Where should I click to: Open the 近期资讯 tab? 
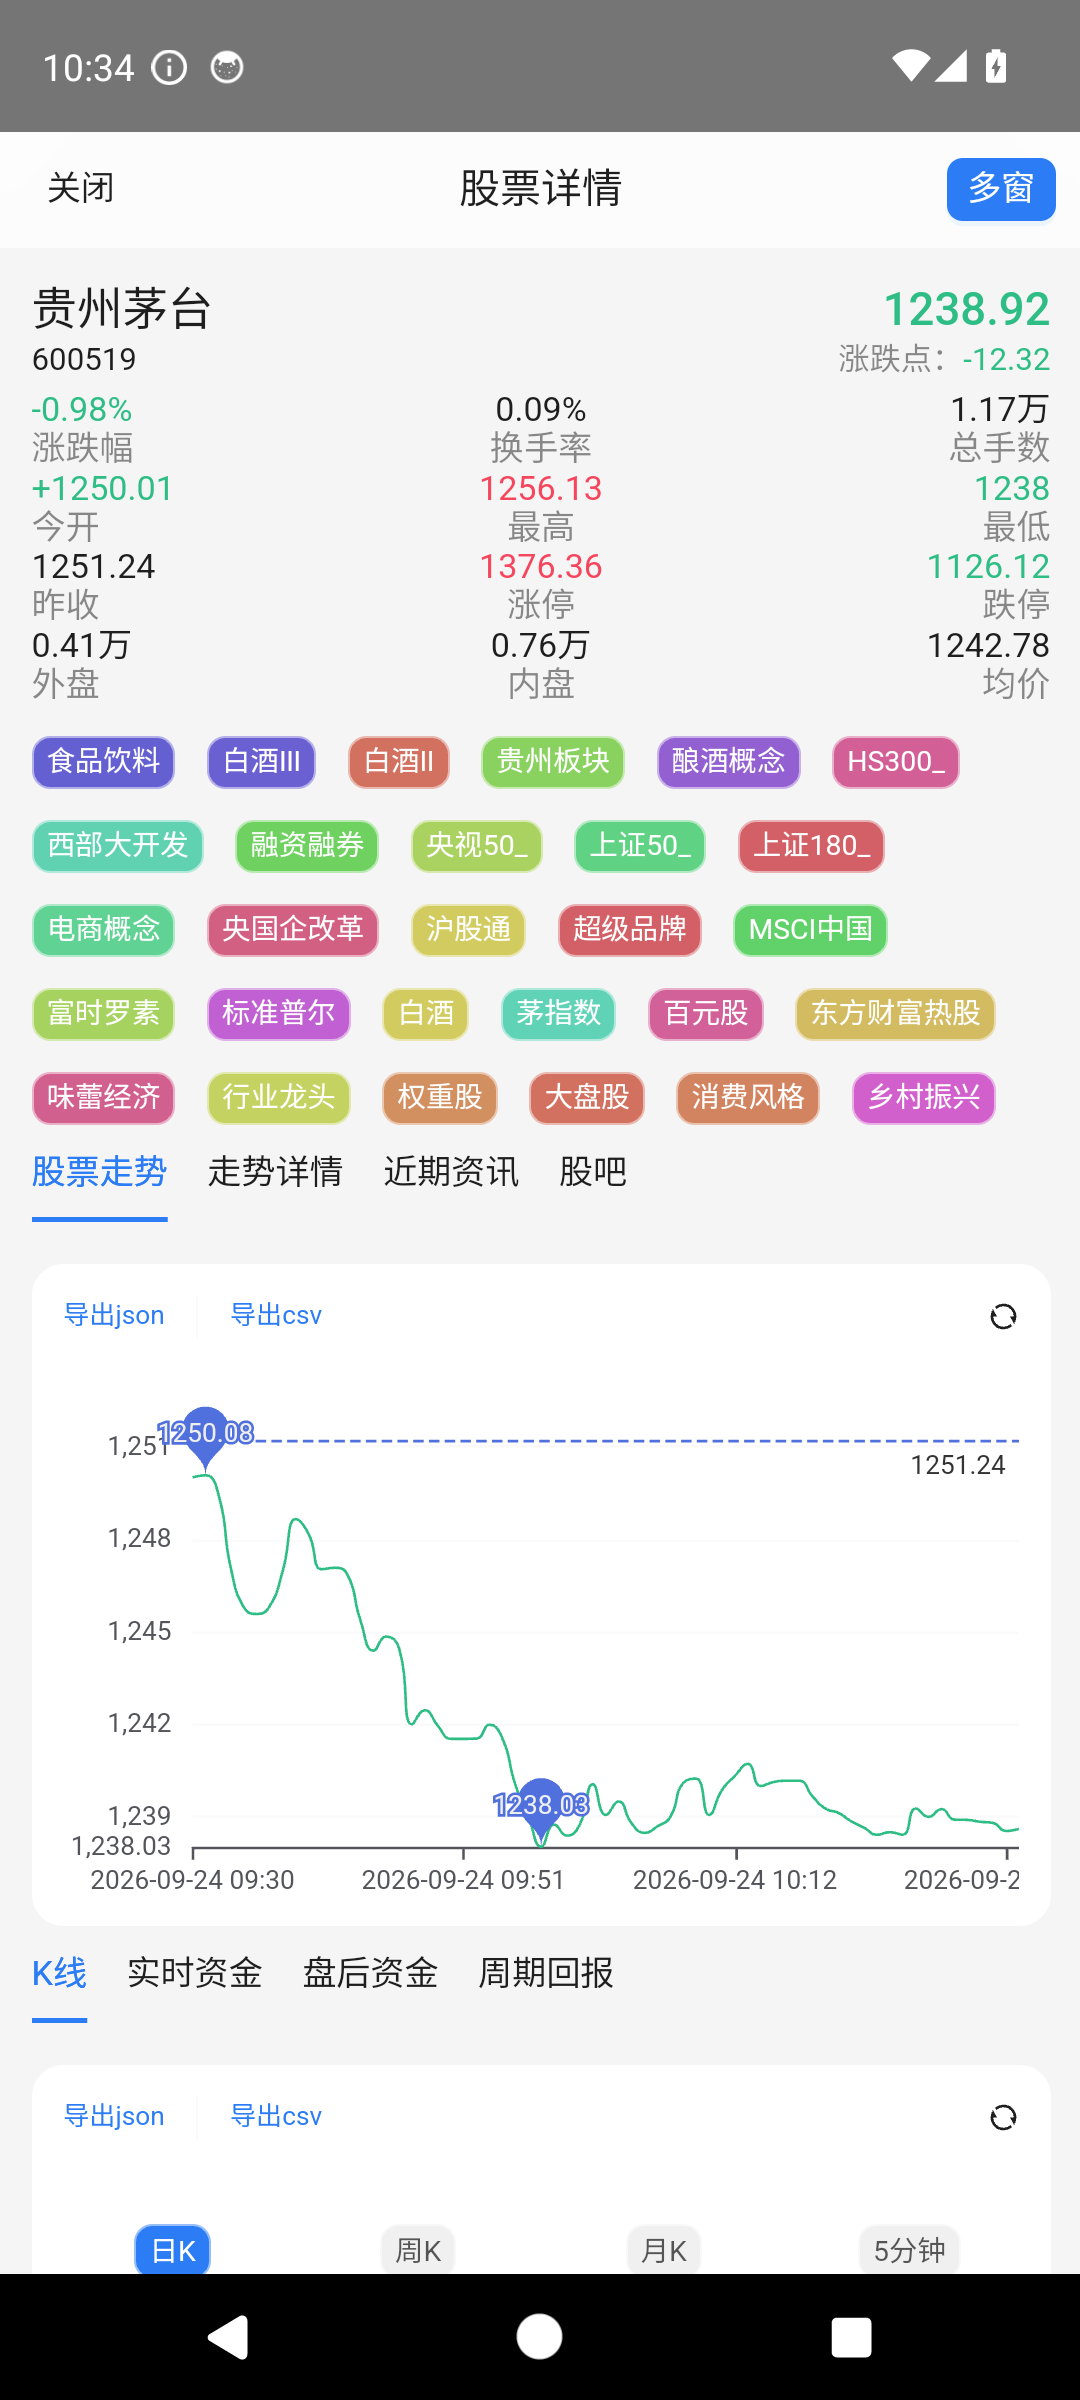[451, 1172]
